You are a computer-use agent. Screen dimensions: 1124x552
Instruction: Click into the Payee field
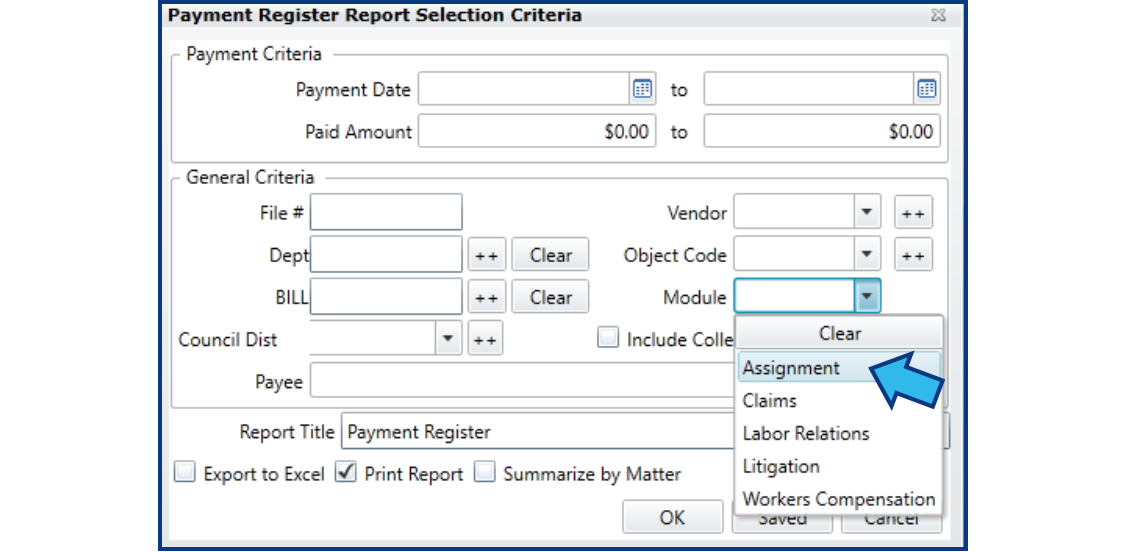coord(523,380)
